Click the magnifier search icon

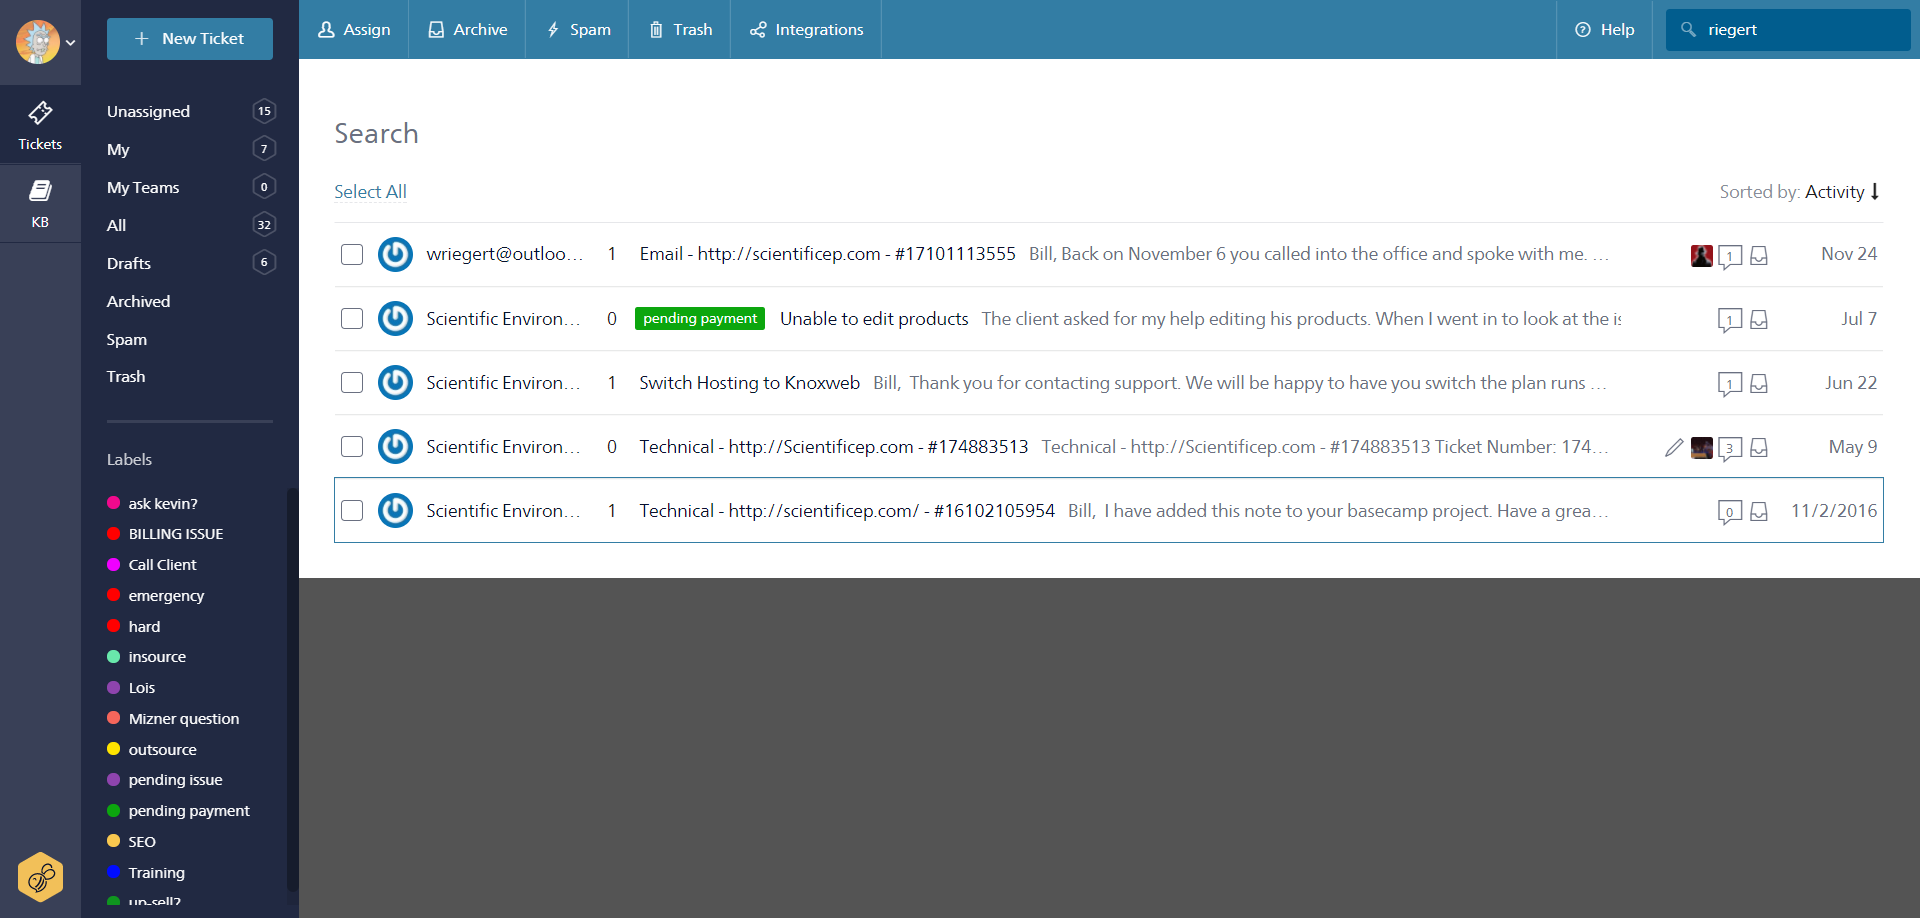coord(1688,30)
